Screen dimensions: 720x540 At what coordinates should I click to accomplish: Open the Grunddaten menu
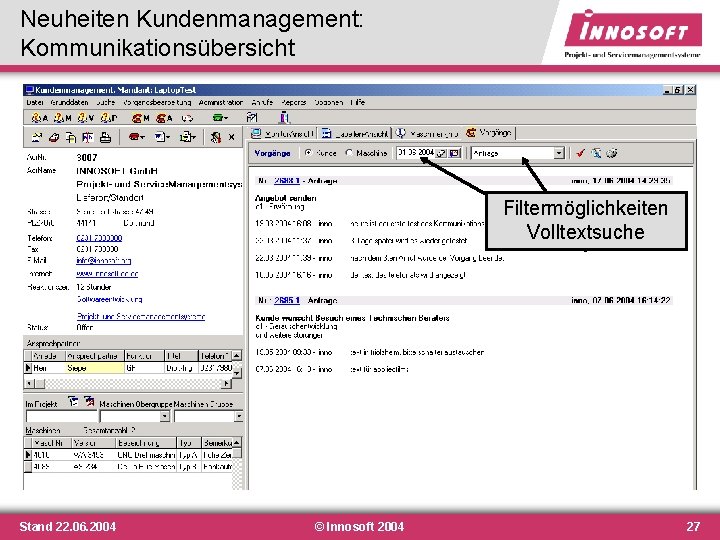click(69, 102)
